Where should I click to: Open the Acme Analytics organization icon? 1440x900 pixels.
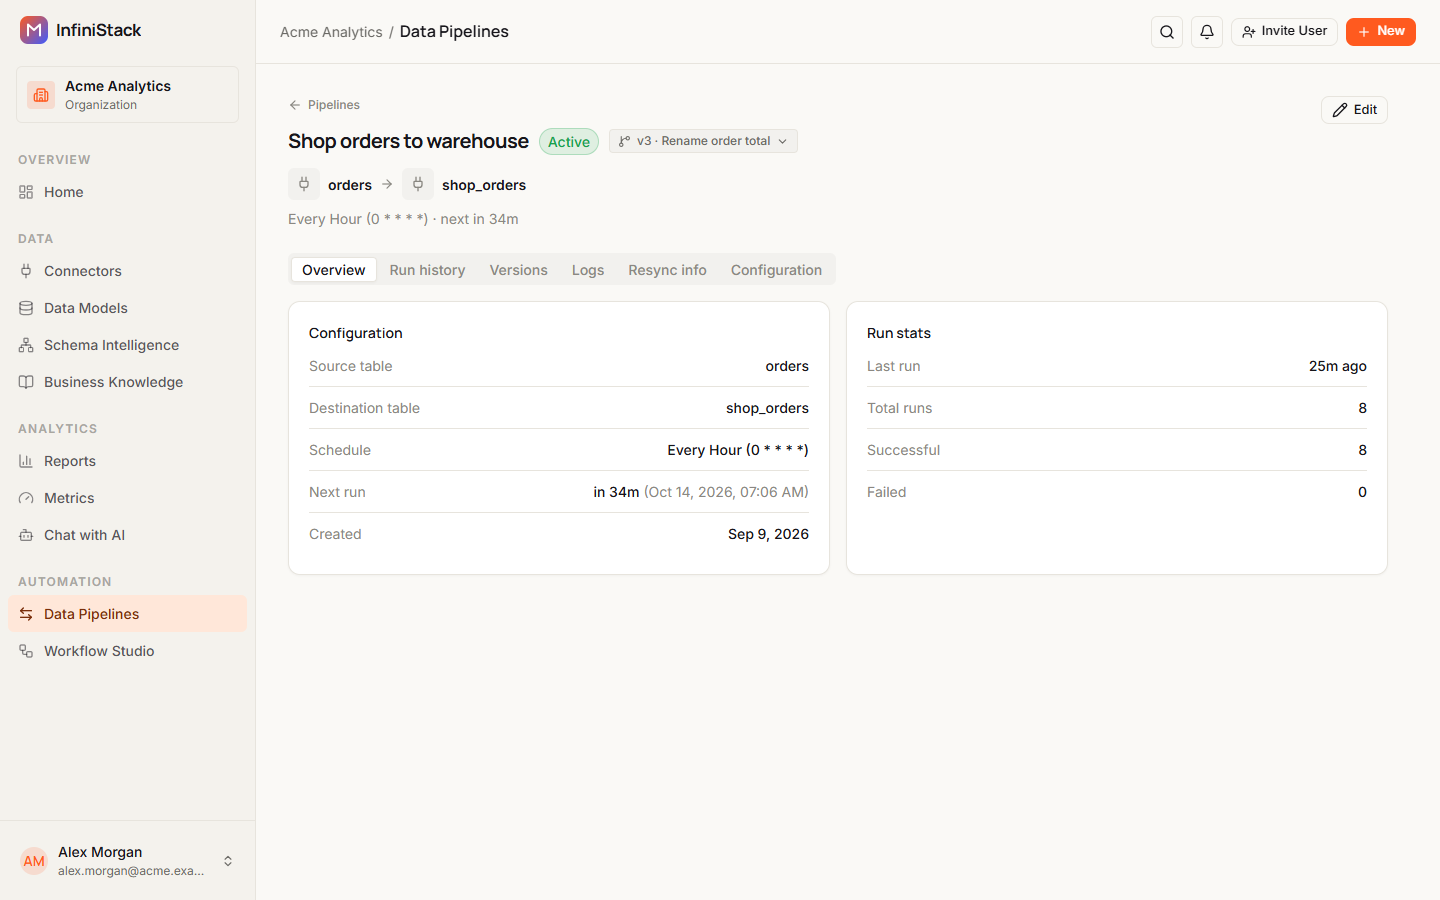[x=41, y=95]
